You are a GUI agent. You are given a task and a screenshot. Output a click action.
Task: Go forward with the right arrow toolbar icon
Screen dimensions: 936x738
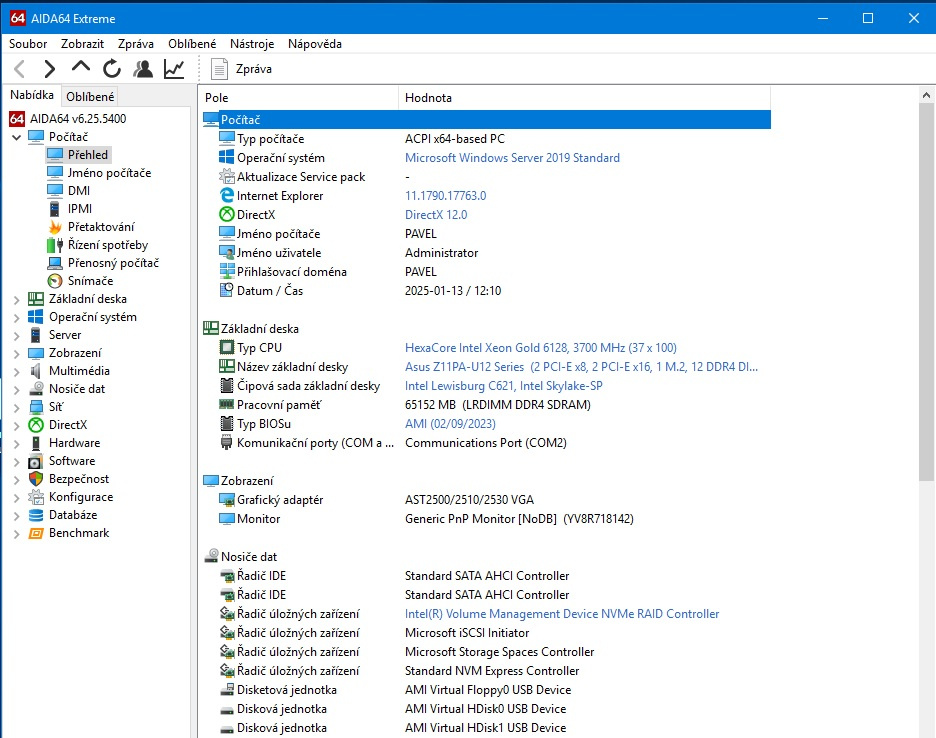coord(50,69)
